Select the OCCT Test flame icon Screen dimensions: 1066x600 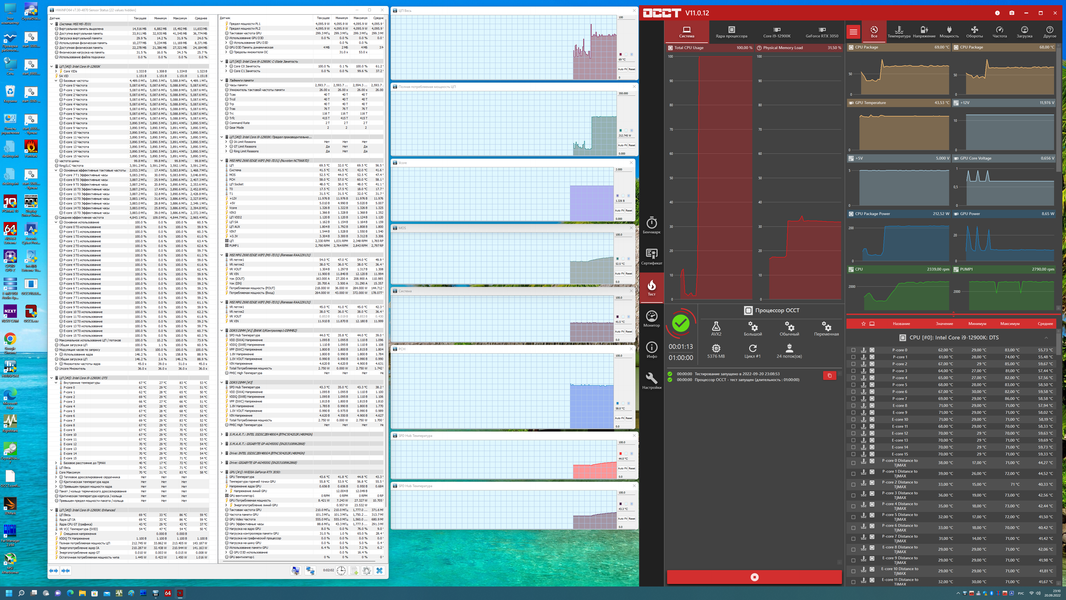(651, 286)
